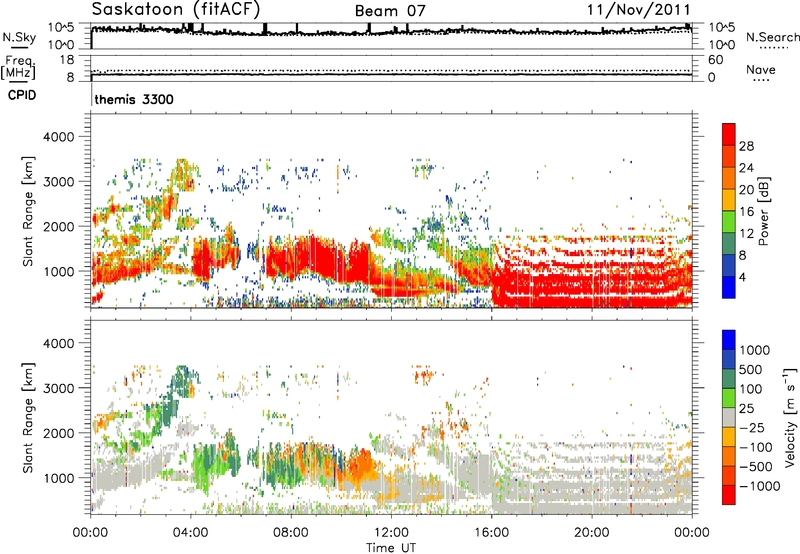Click the "4000" range tick of velocity panel

58,343
